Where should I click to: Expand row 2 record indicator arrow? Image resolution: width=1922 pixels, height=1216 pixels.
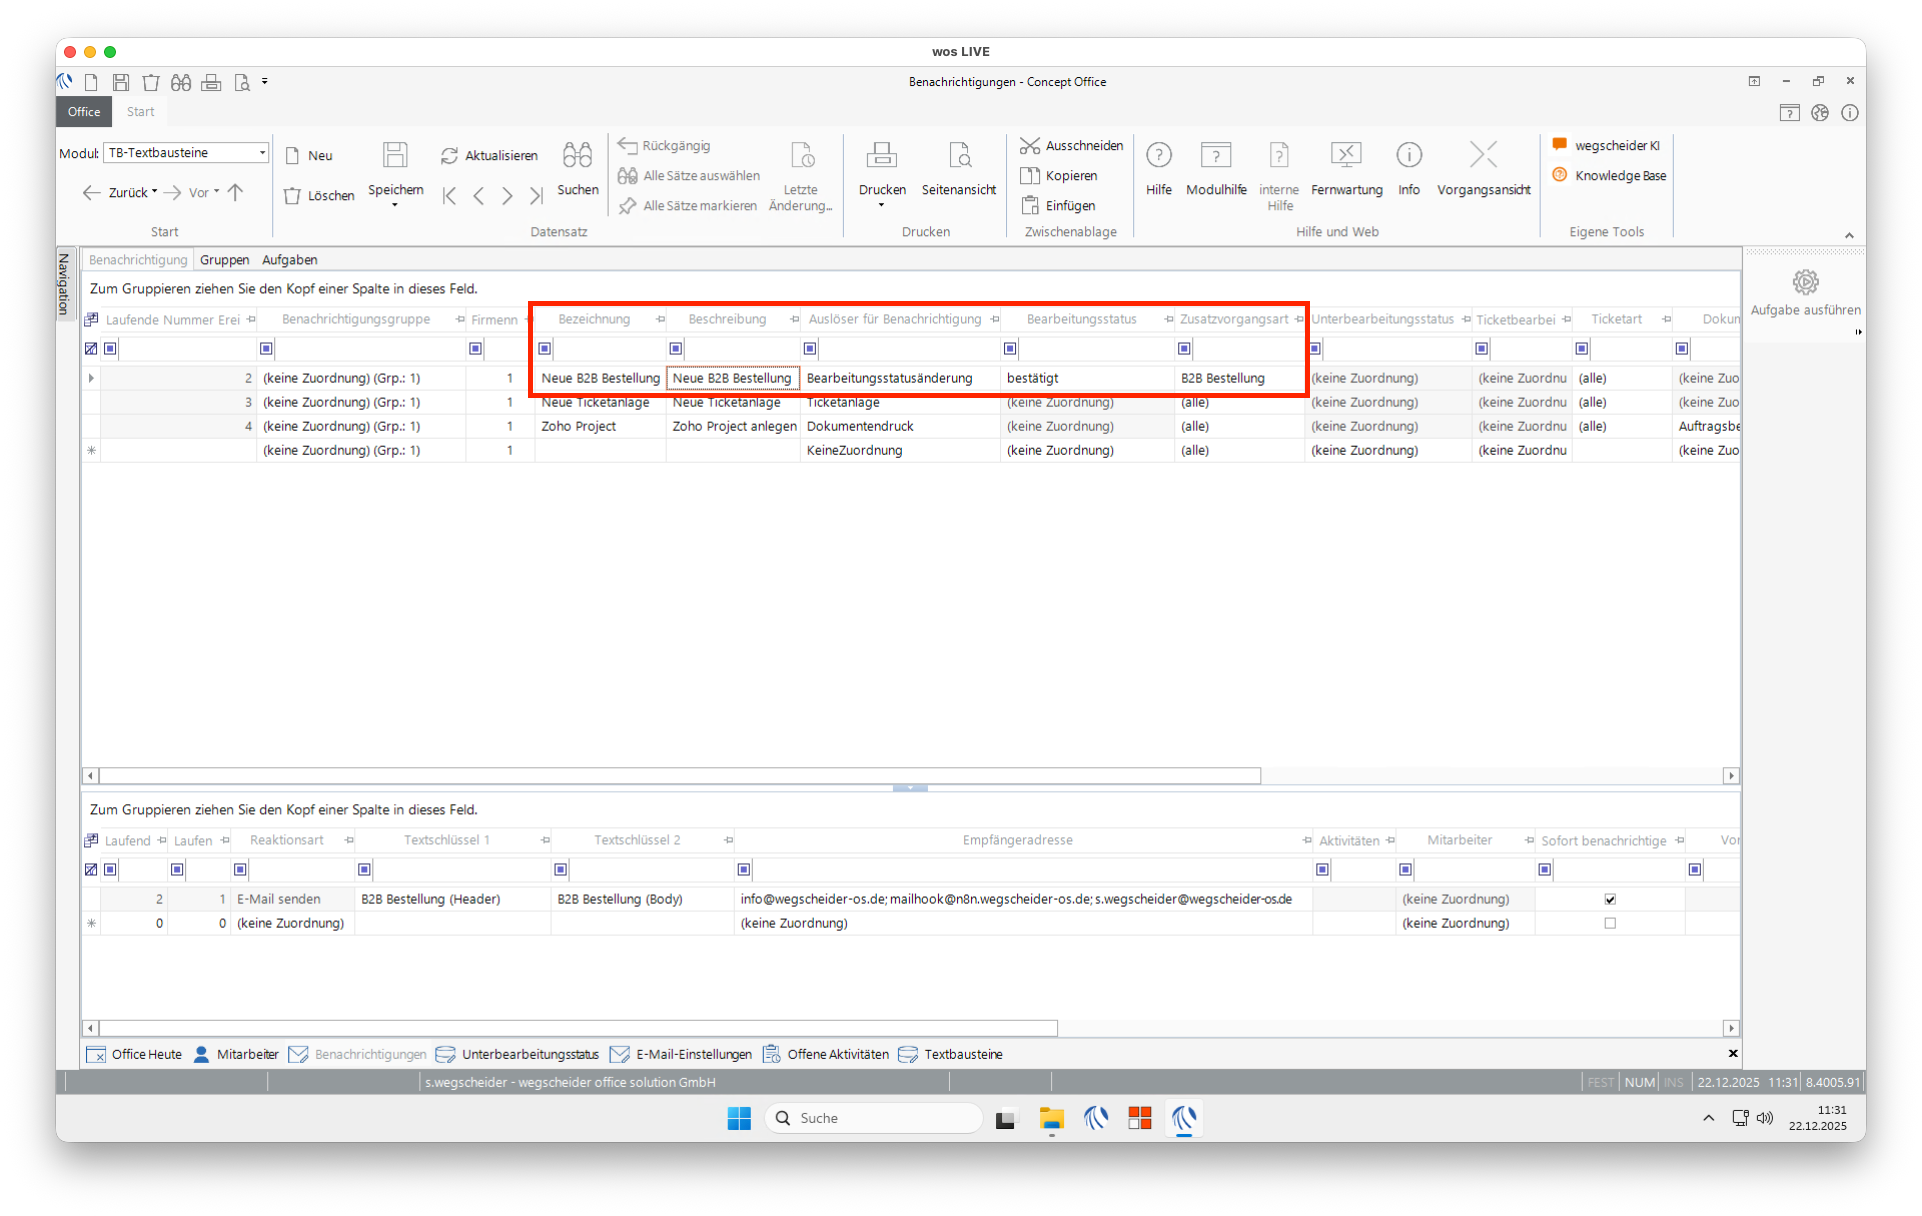[x=91, y=378]
